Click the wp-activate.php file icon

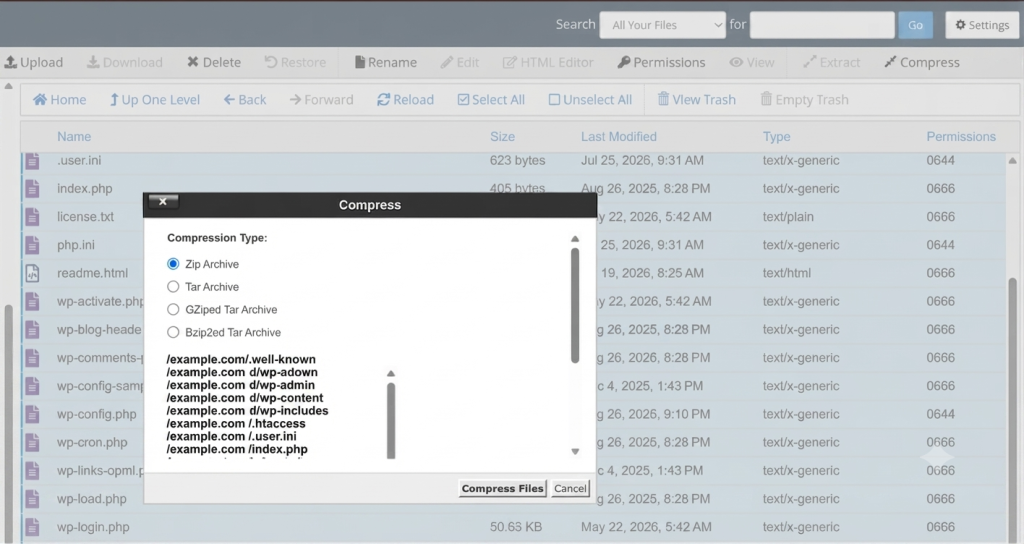[x=32, y=301]
